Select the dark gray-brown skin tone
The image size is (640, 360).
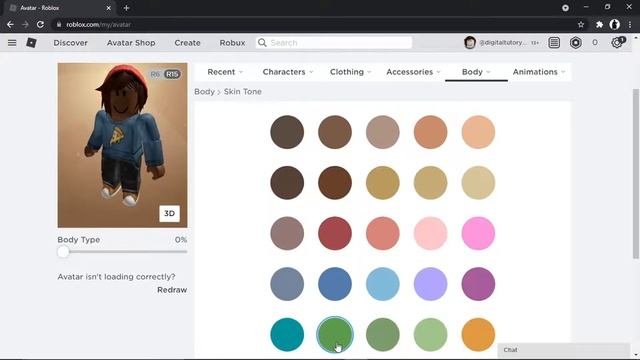coord(287,132)
